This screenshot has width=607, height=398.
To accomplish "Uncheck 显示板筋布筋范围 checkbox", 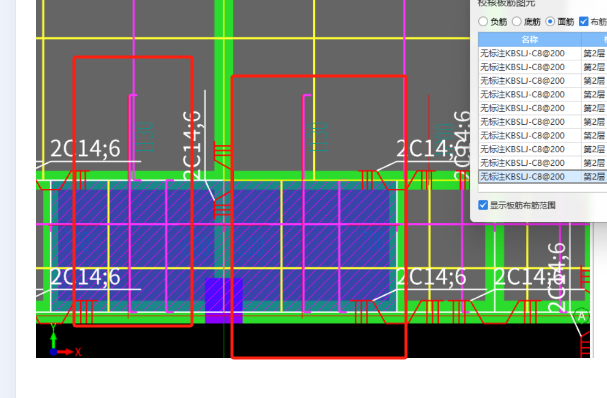I will (483, 205).
